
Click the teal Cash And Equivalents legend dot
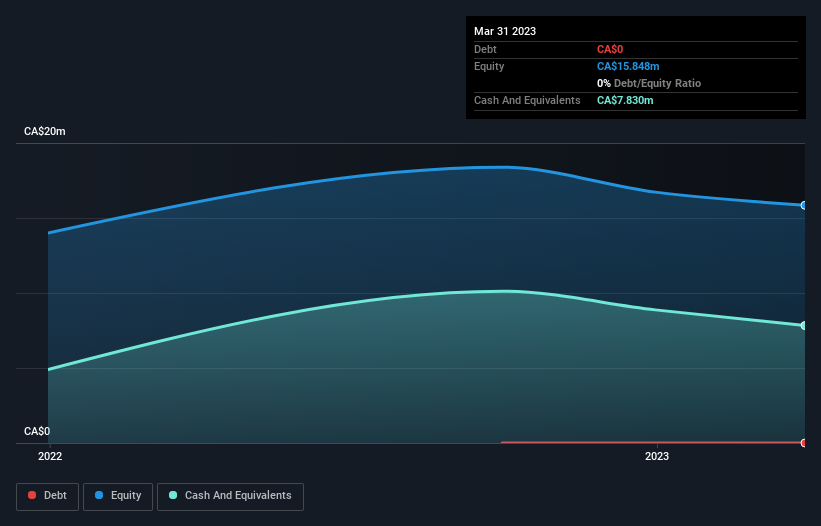click(173, 495)
